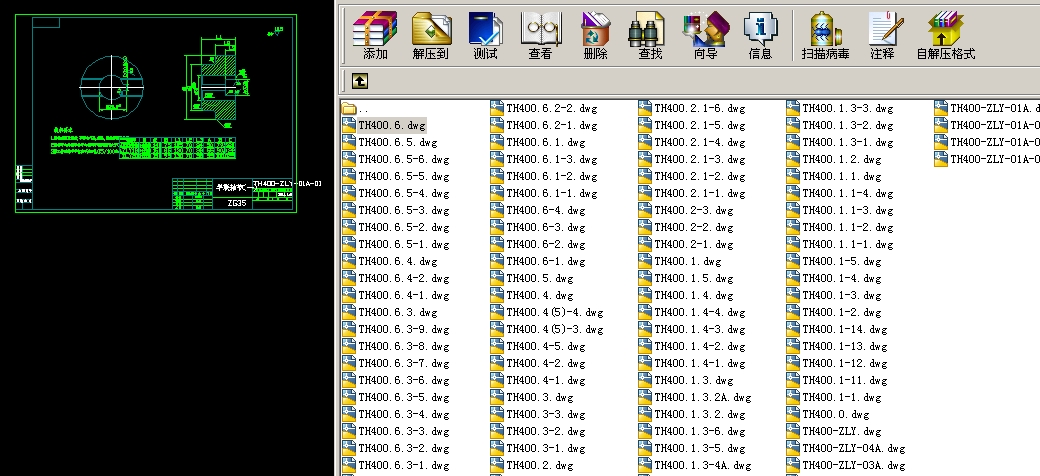Image resolution: width=1040 pixels, height=476 pixels.
Task: Show archive 信息 (Info) icon
Action: pos(760,35)
